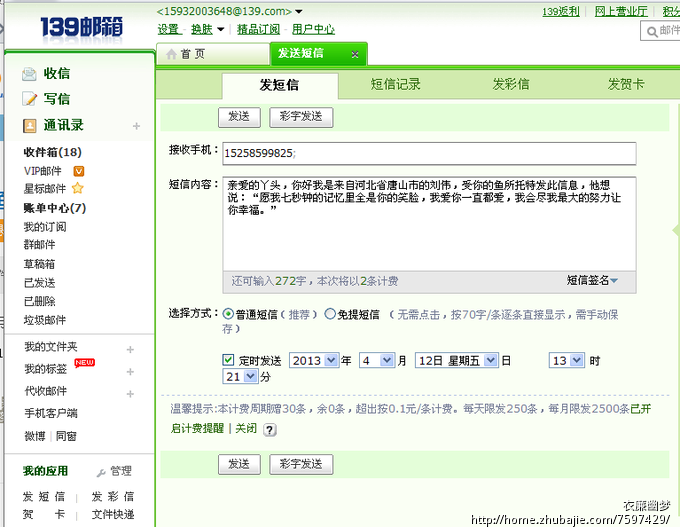
Task: Open 收件箱(18) folder
Action: pos(52,152)
